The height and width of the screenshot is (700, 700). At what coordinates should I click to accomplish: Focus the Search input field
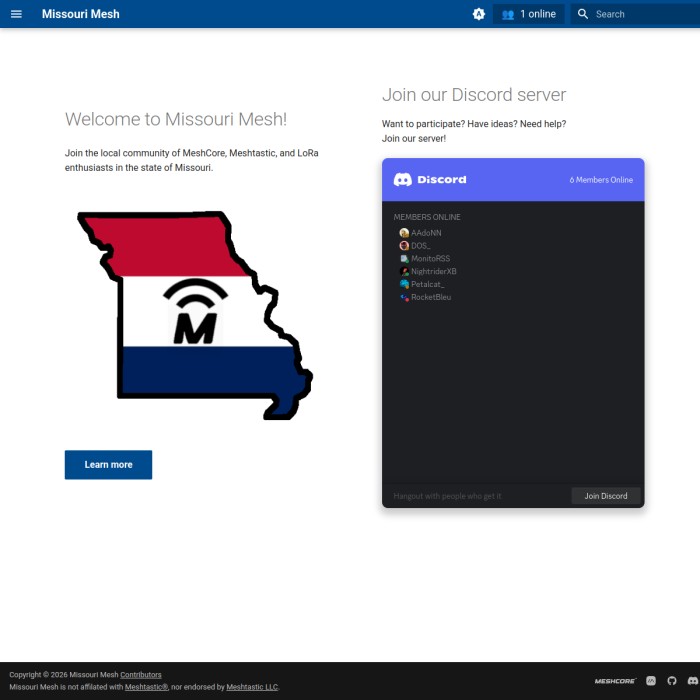[635, 14]
